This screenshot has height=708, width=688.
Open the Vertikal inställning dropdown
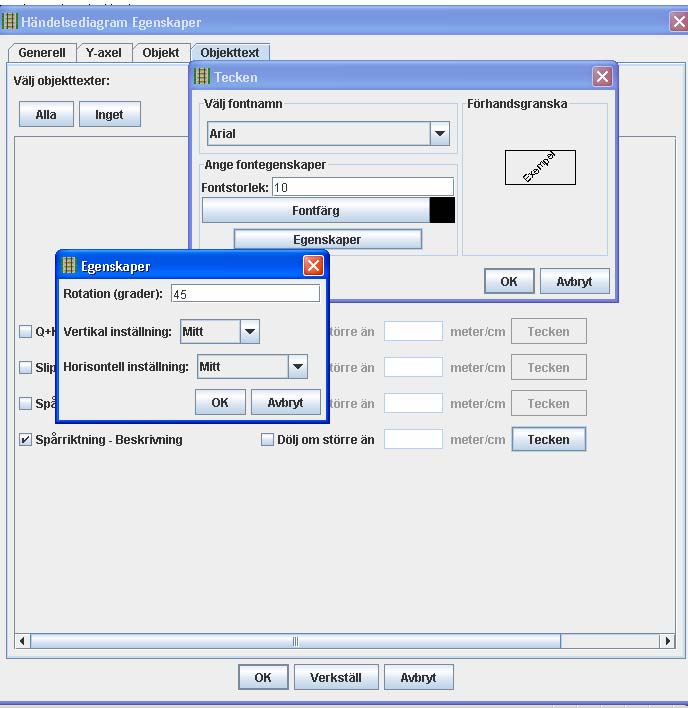219,331
